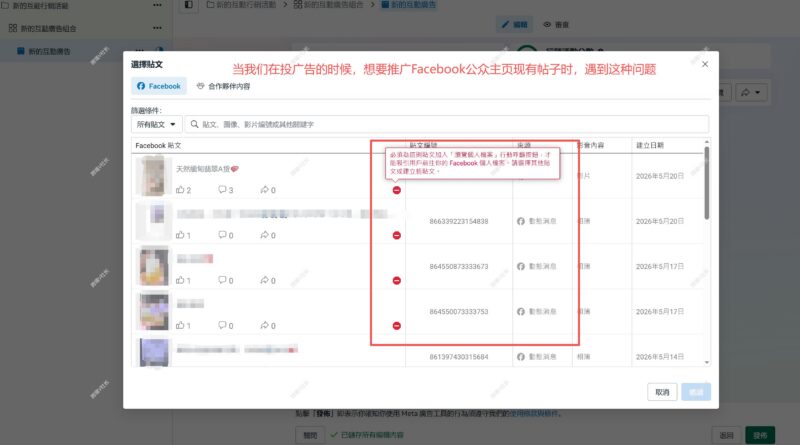Image resolution: width=800 pixels, height=445 pixels.
Task: Click the share icon of post 864550873333673
Action: (x=264, y=280)
